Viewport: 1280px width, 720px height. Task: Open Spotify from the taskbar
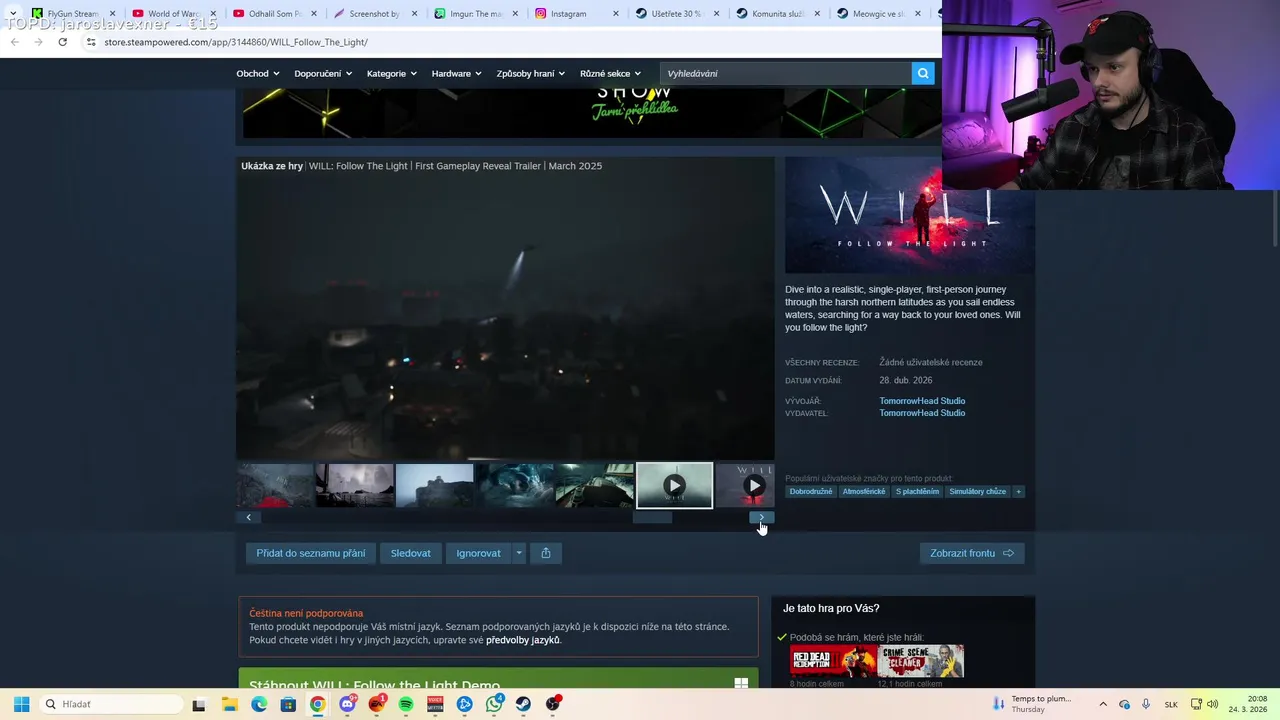pos(406,704)
